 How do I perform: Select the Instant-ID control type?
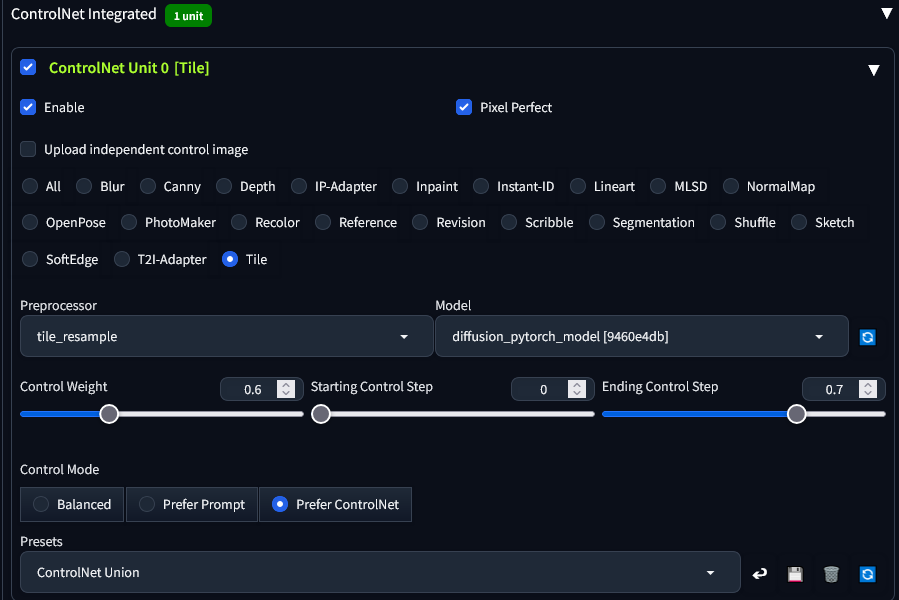point(481,186)
